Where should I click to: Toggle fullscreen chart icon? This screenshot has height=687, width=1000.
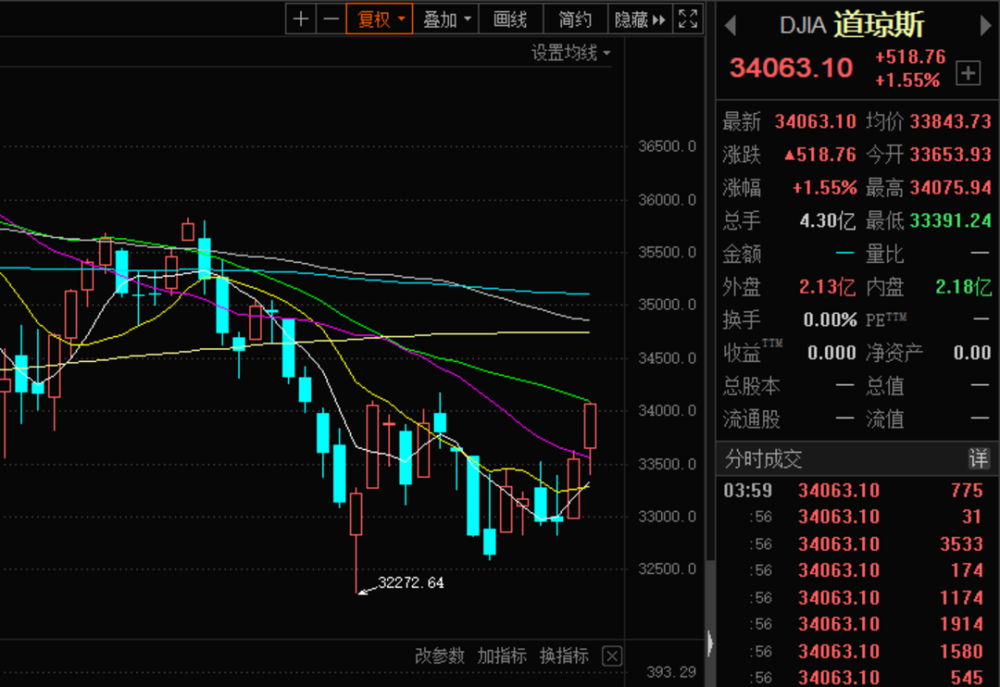point(688,19)
